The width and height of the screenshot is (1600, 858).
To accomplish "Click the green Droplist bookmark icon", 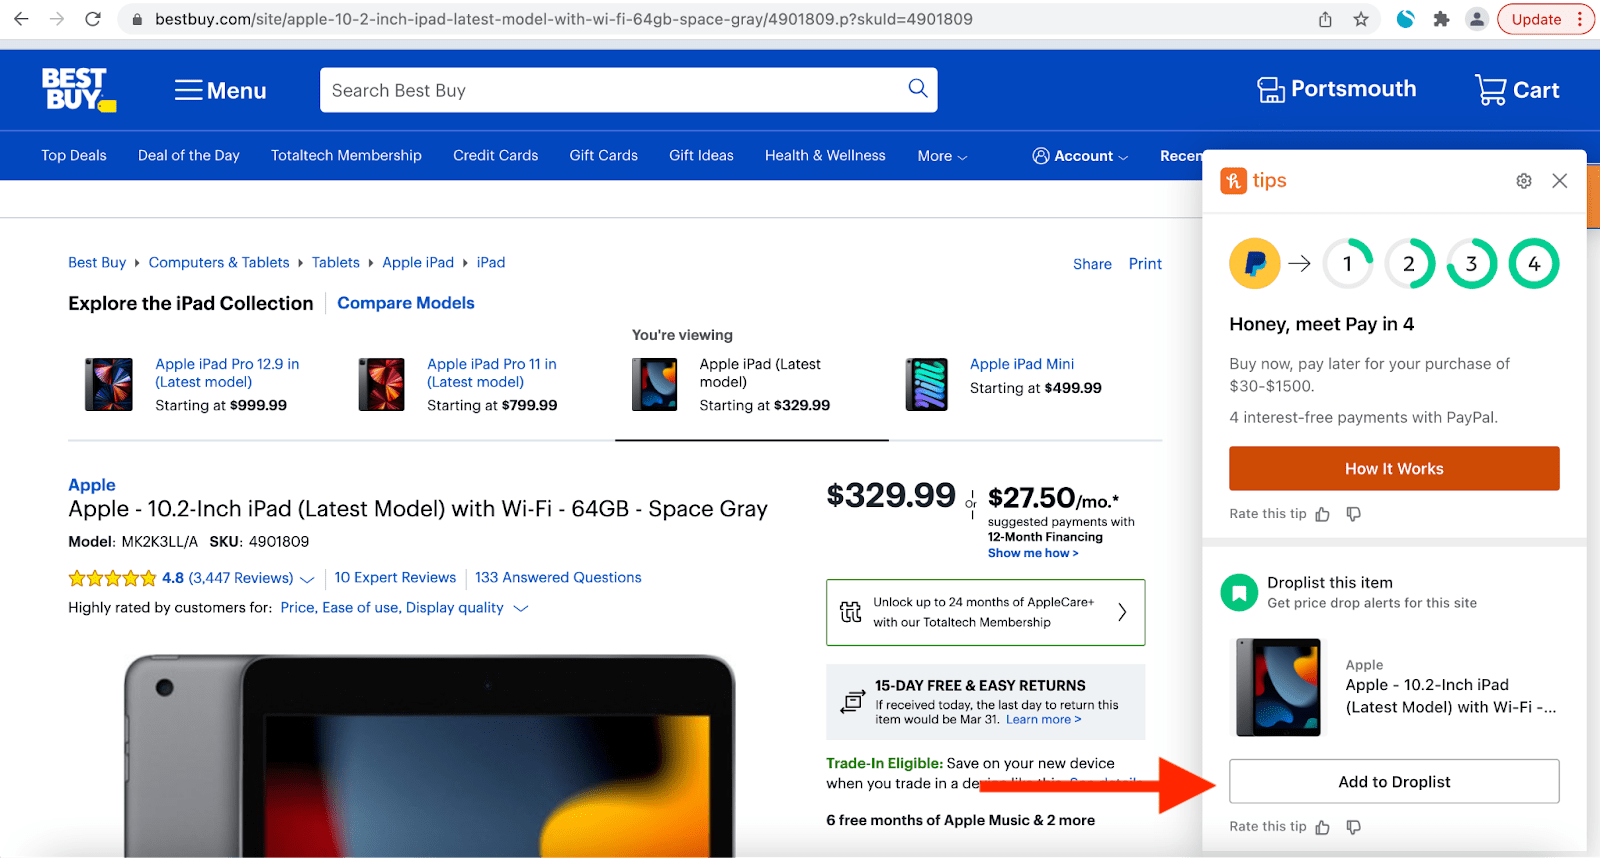I will pyautogui.click(x=1239, y=592).
